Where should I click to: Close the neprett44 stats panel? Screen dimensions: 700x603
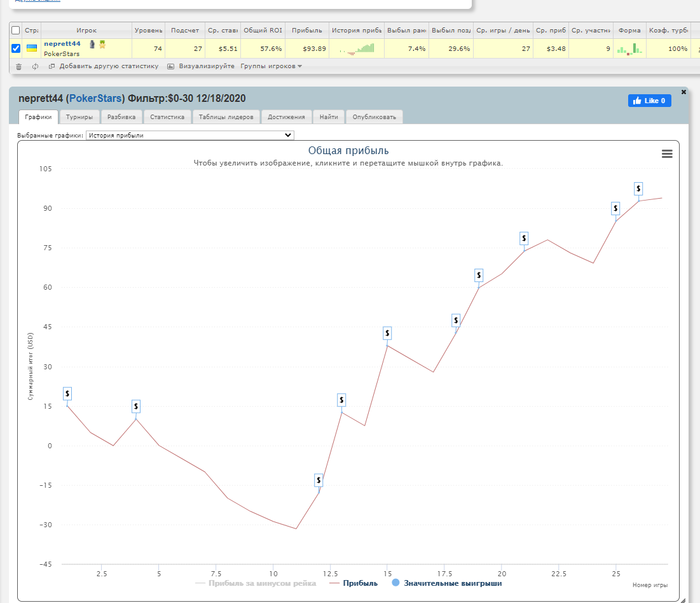coord(683,92)
